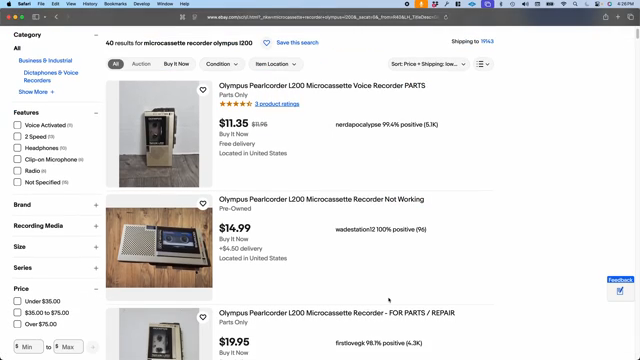Open Sort: Price + Shipping dropdown

point(428,64)
